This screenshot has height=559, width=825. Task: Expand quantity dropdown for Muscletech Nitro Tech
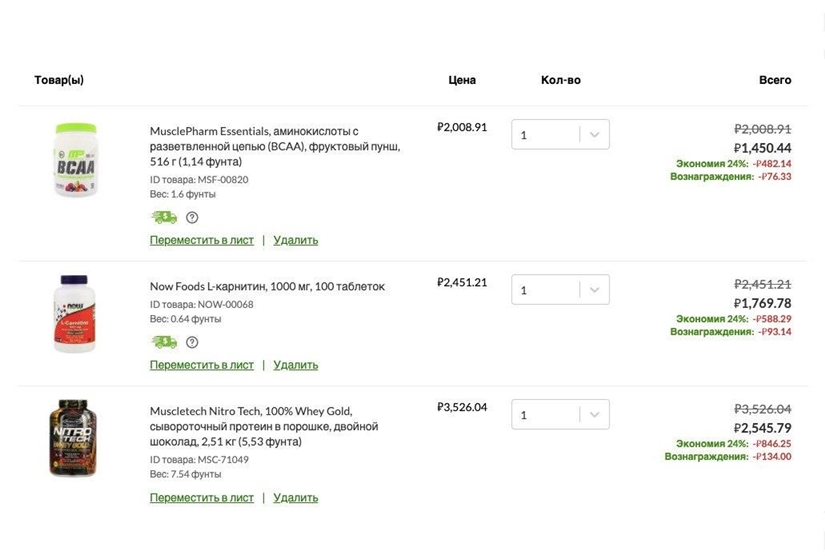(x=594, y=414)
